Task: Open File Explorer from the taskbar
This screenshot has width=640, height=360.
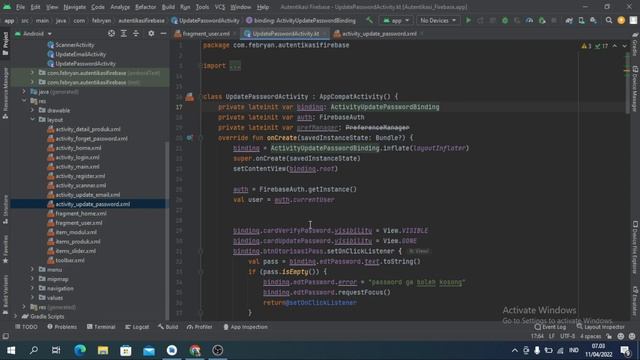Action: (x=103, y=350)
